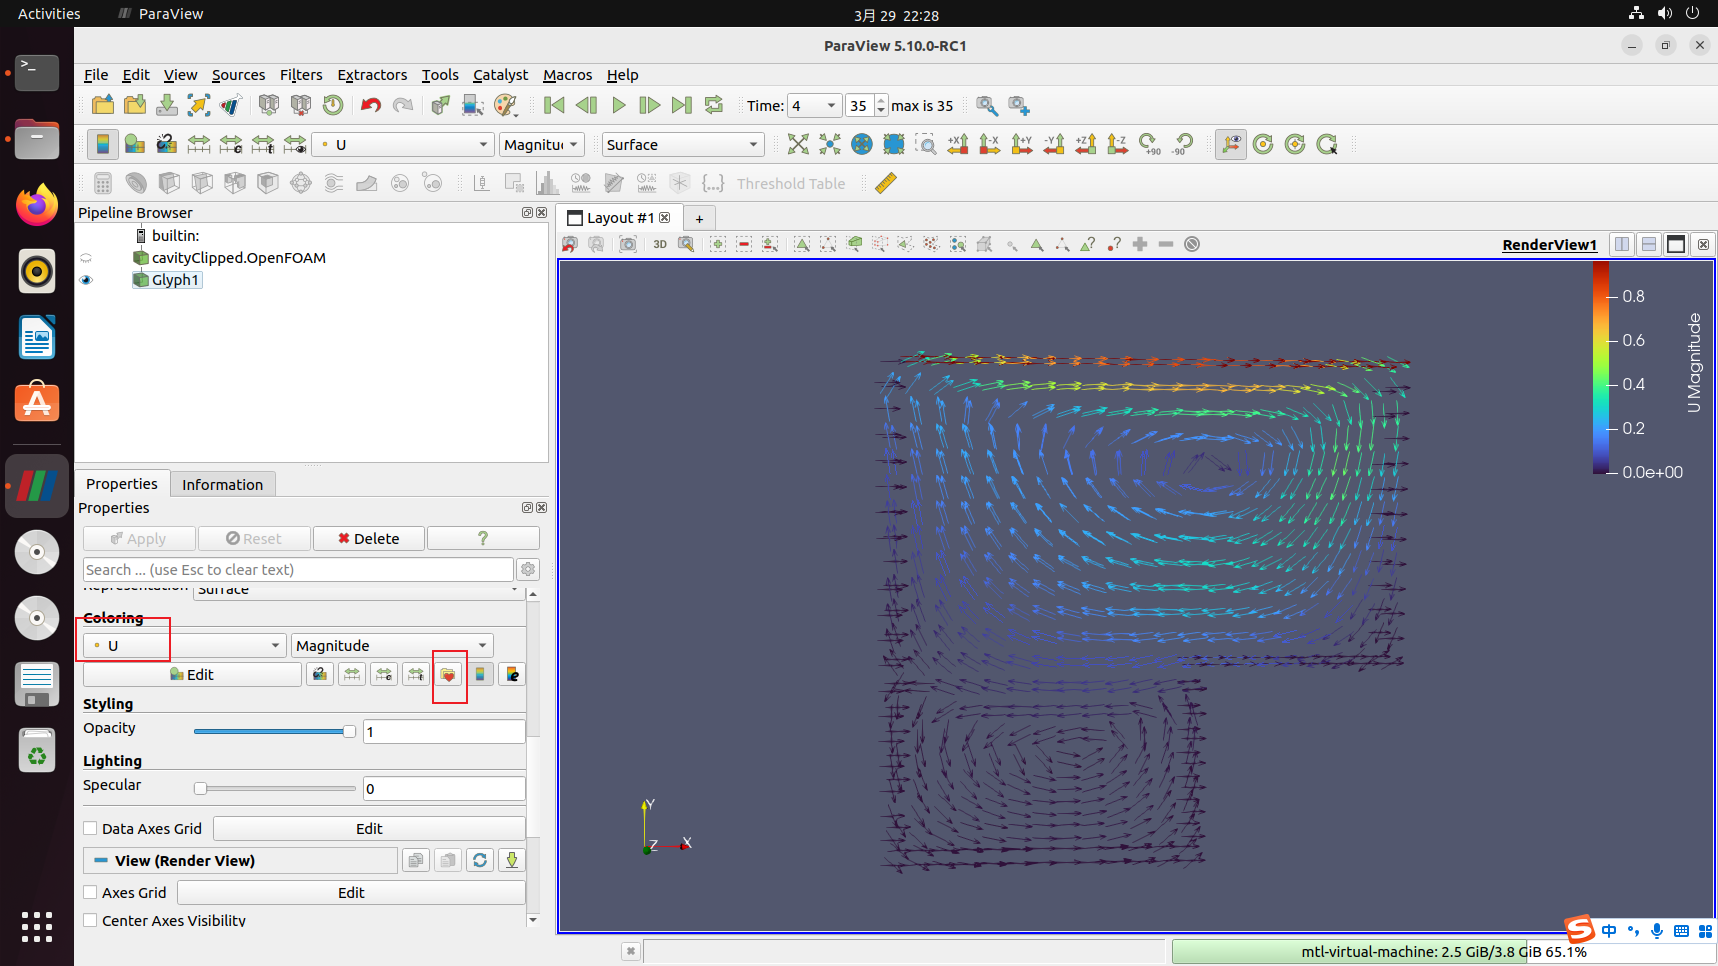Toggle visibility eye of cavityClipped.OpenFOAM
This screenshot has height=966, width=1718.
point(86,258)
